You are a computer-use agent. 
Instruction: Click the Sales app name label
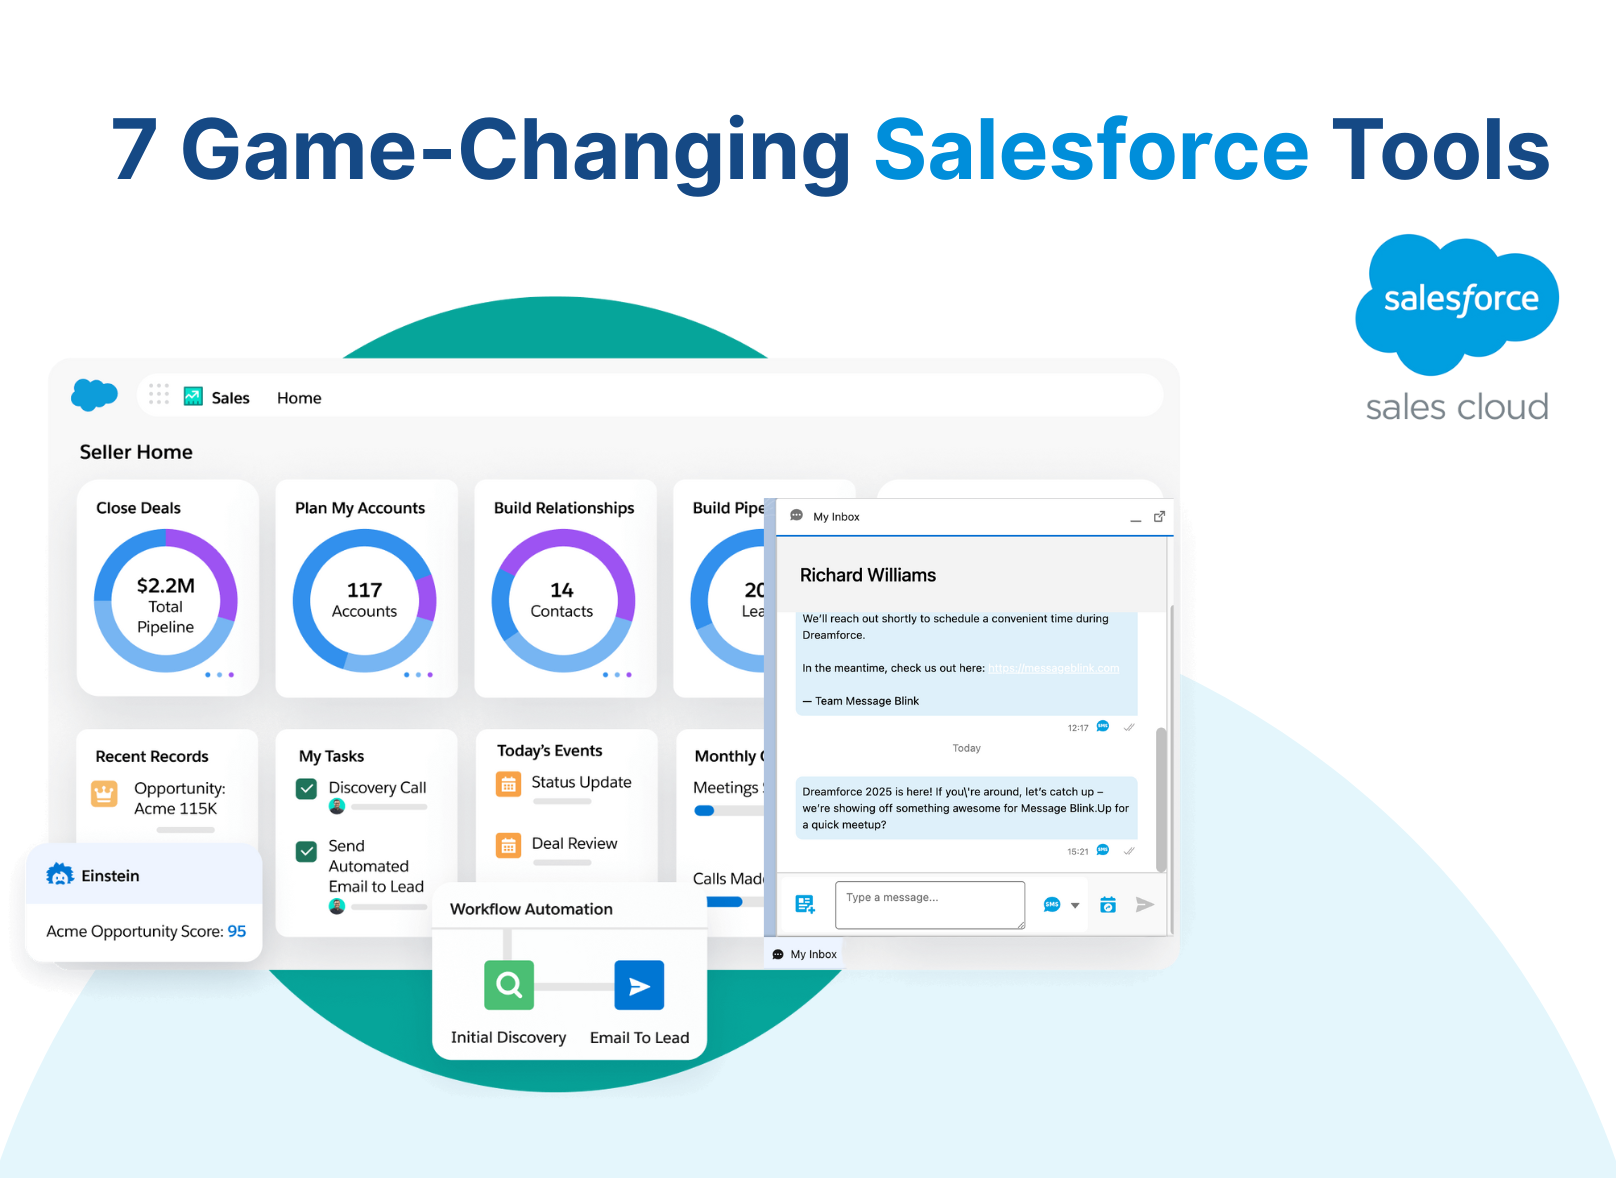click(x=230, y=398)
